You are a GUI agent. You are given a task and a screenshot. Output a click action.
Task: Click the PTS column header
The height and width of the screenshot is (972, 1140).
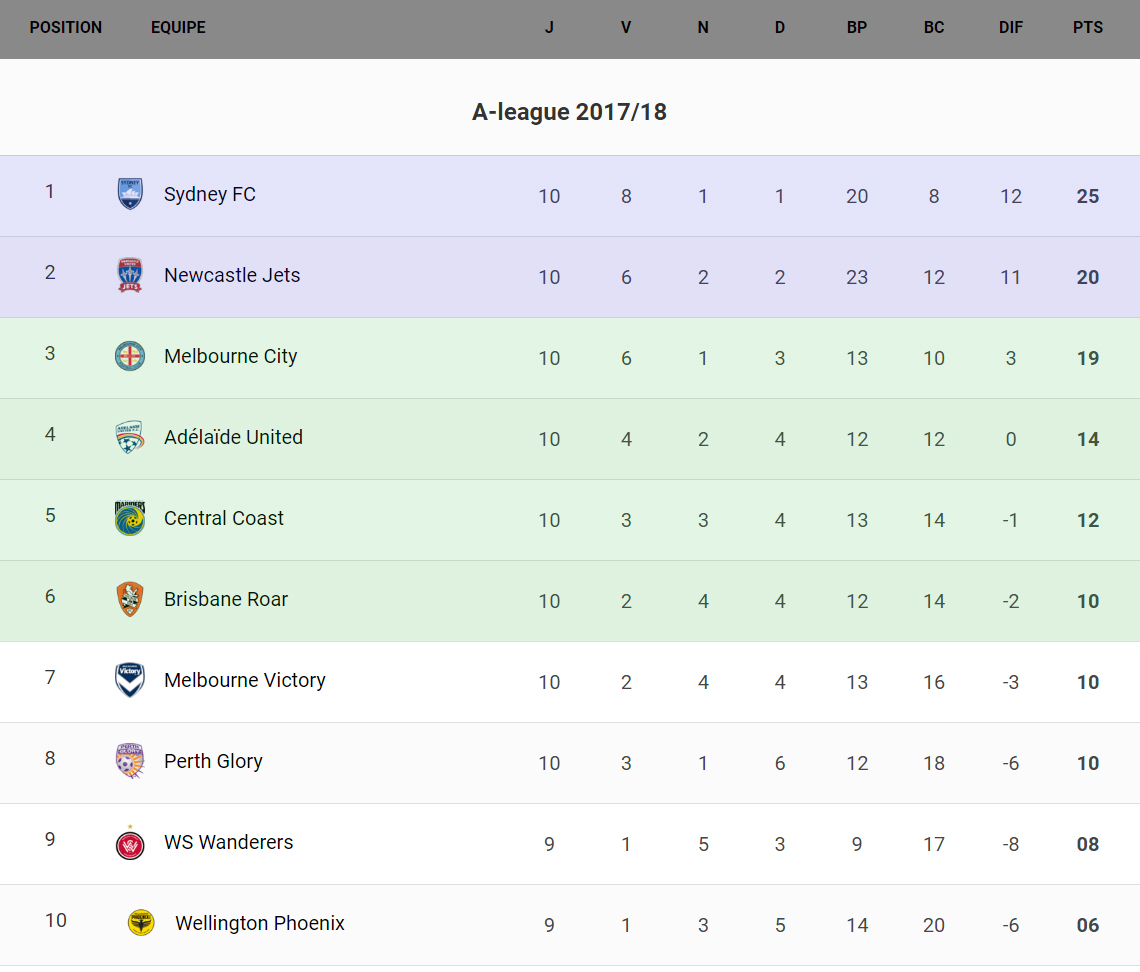pyautogui.click(x=1088, y=28)
